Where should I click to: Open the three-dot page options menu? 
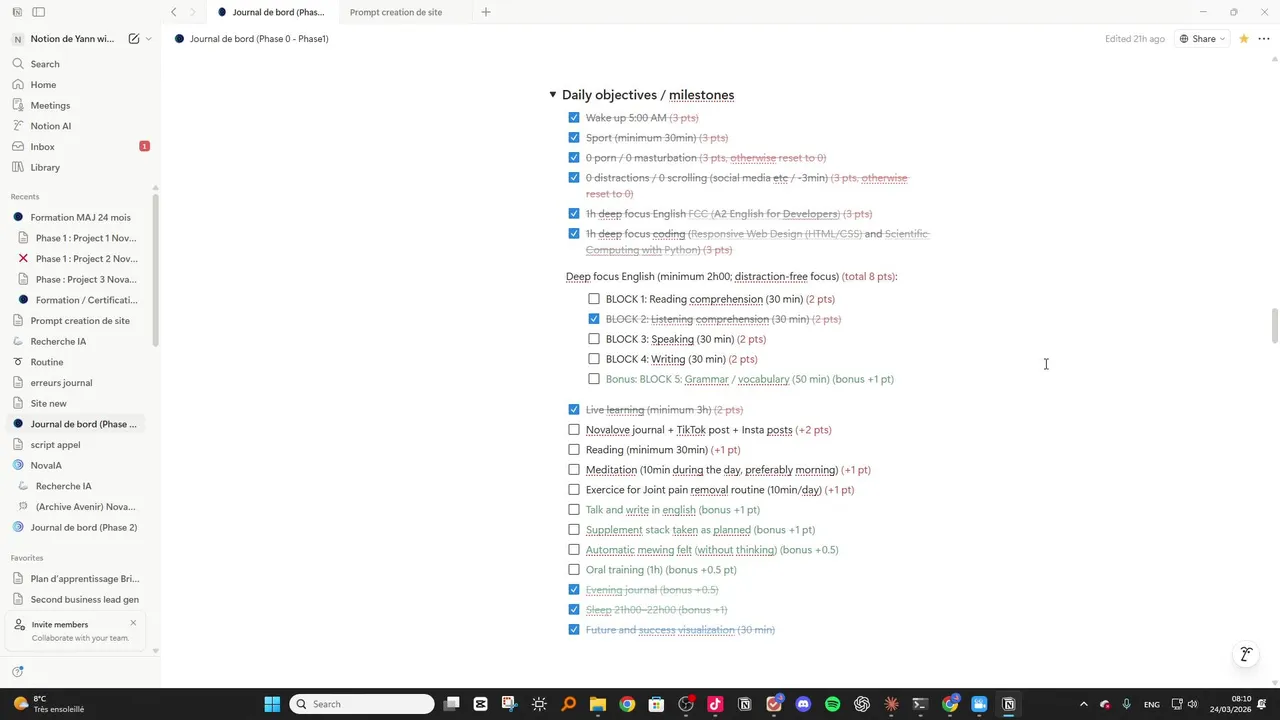1264,39
